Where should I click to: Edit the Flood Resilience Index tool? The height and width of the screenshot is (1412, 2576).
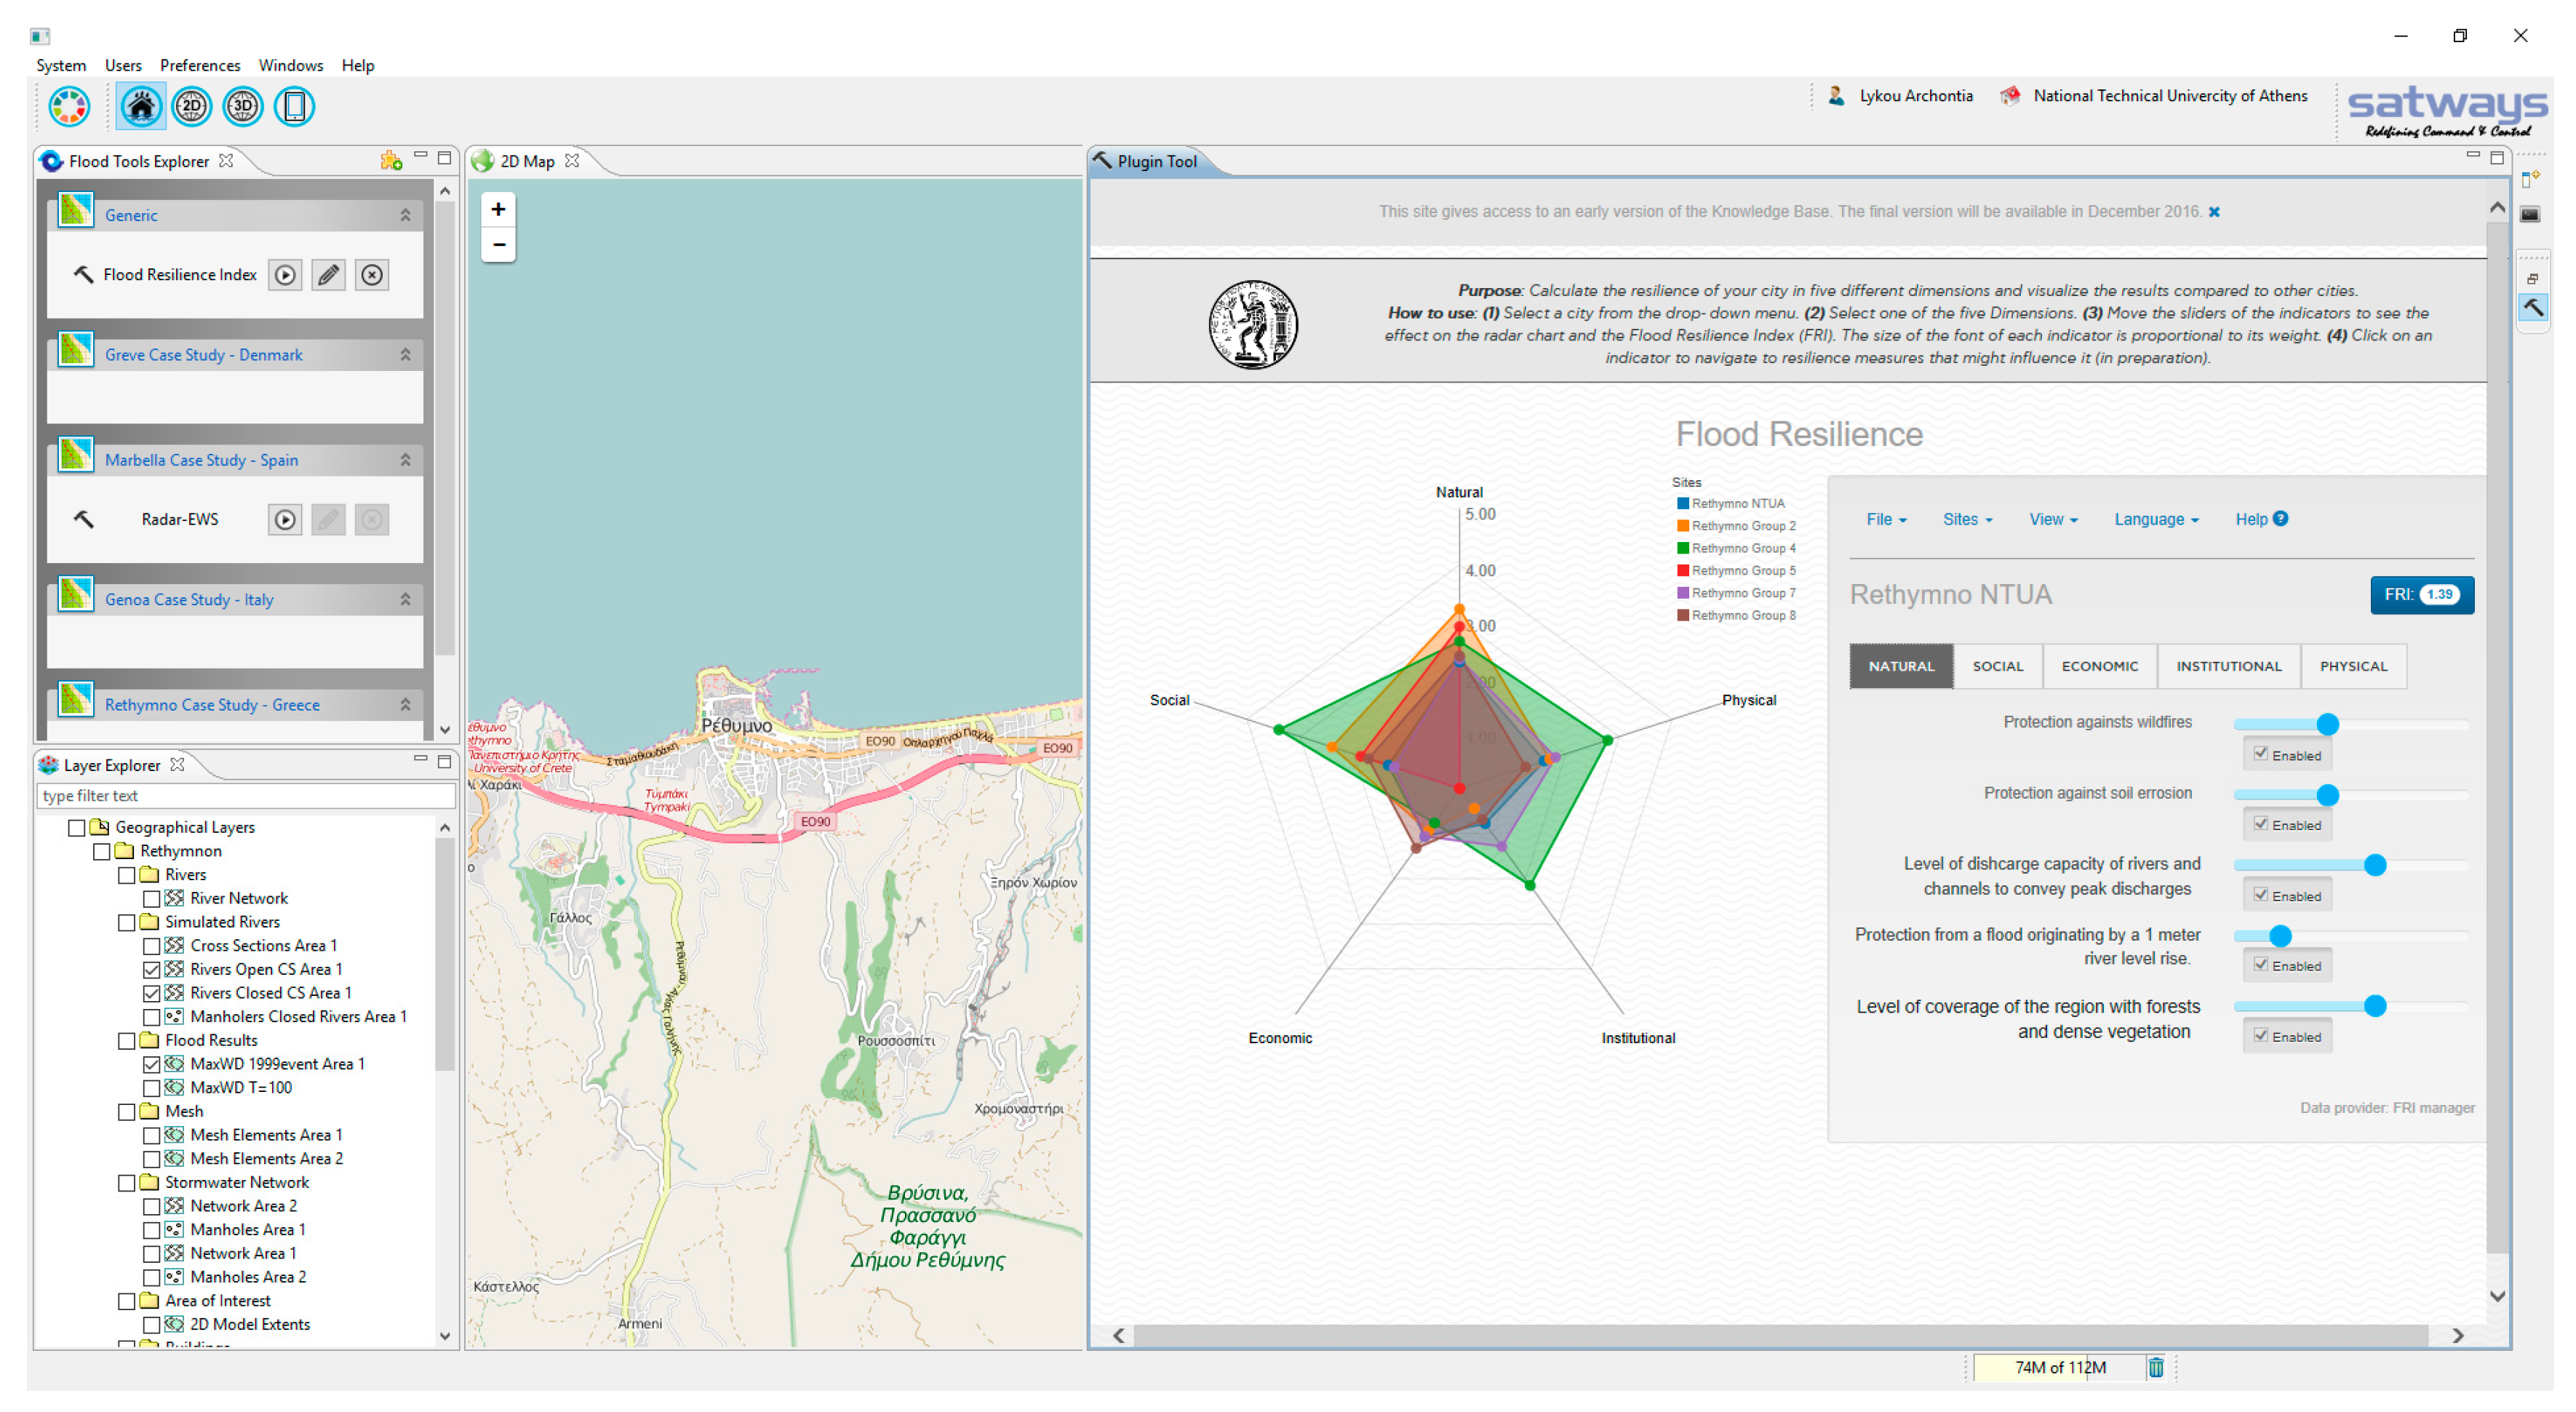(x=328, y=275)
